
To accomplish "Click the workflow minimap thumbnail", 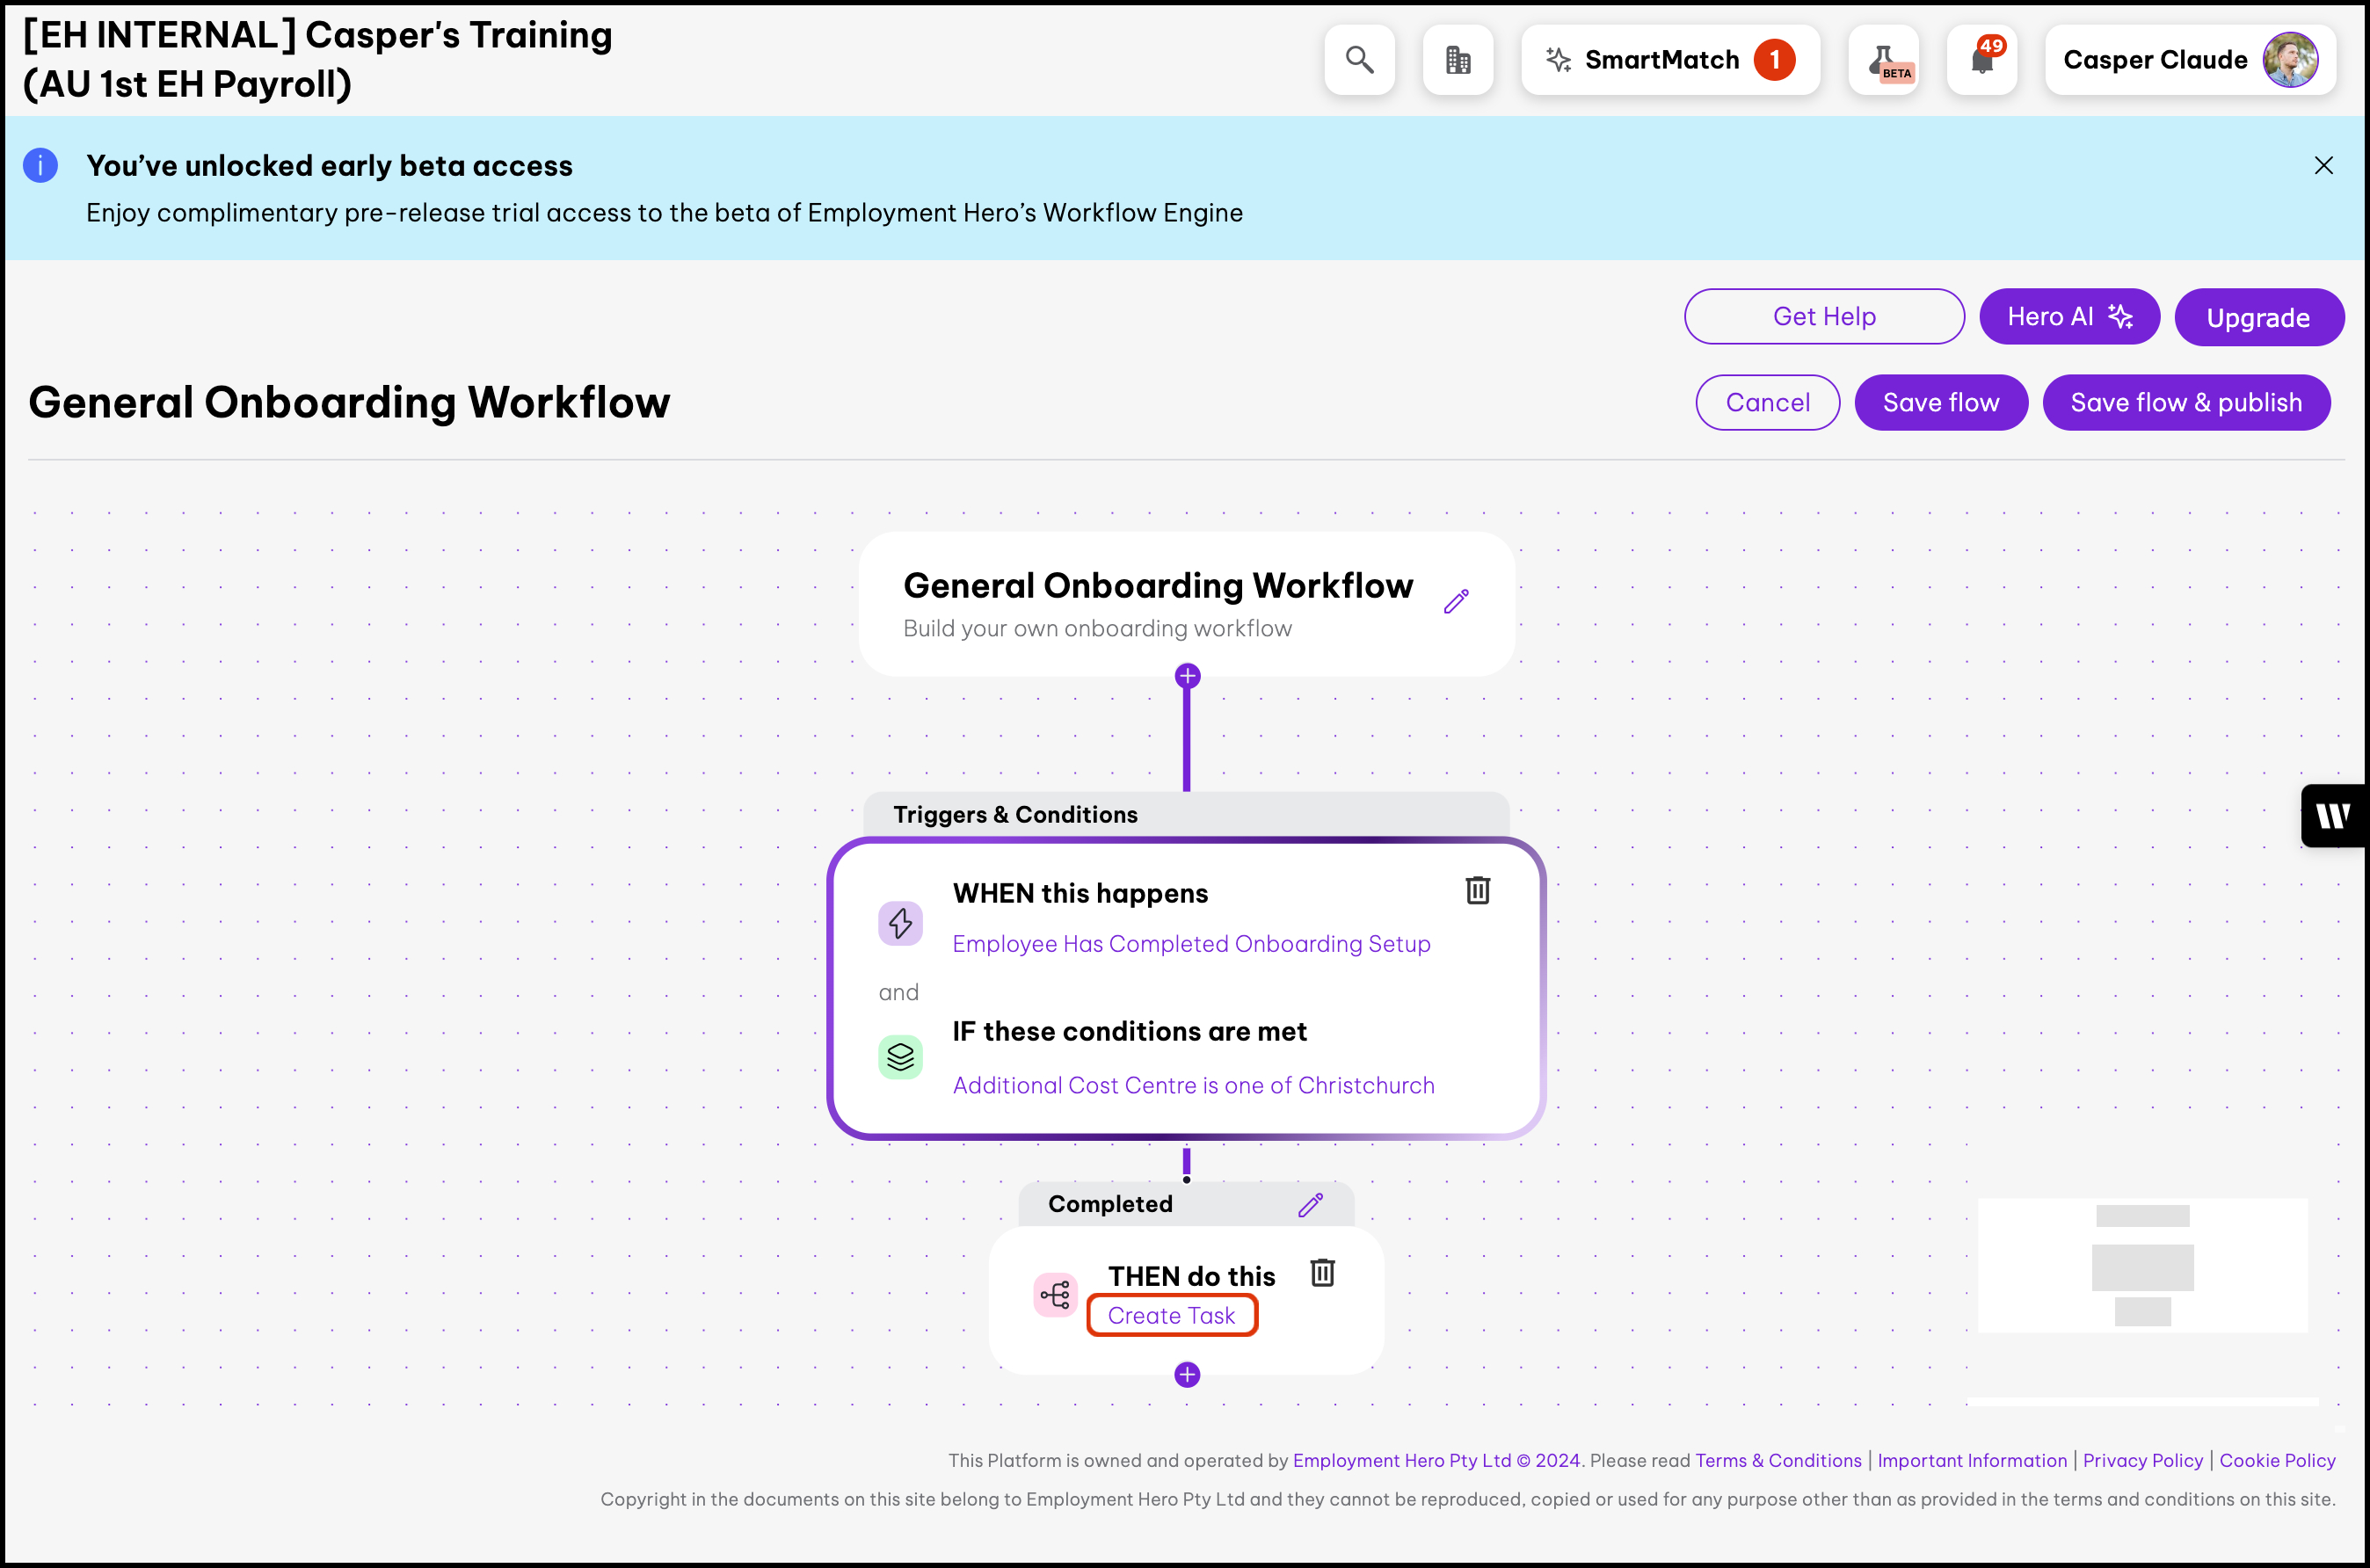I will click(2142, 1266).
